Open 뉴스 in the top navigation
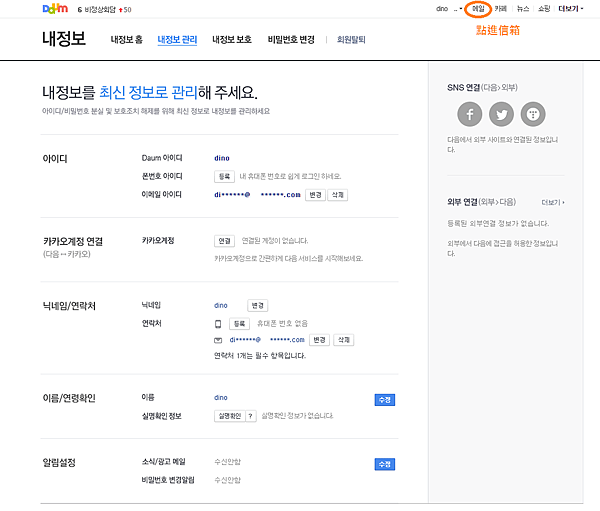Viewport: 600px width, 511px height. 523,9
